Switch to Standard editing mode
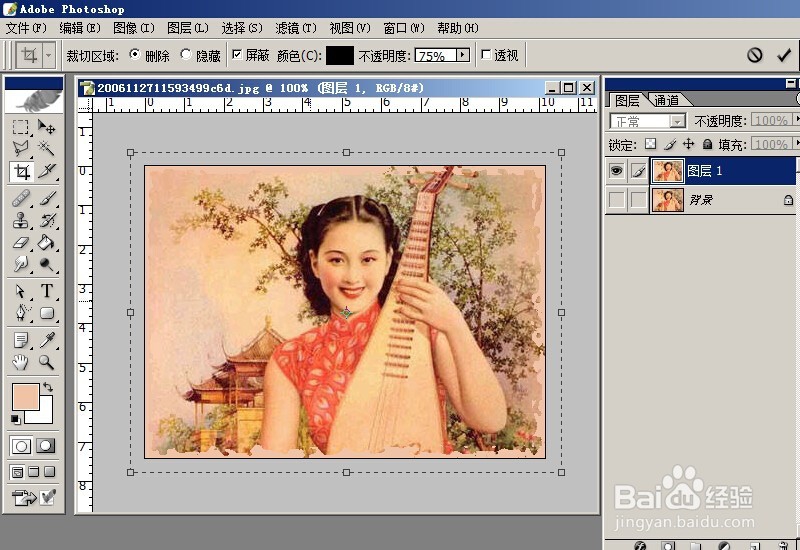800x550 pixels. point(21,446)
